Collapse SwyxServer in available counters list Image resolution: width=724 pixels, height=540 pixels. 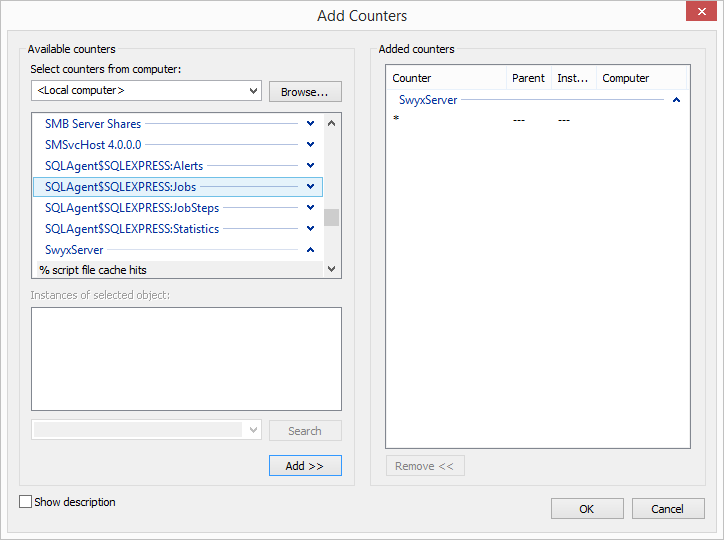310,250
